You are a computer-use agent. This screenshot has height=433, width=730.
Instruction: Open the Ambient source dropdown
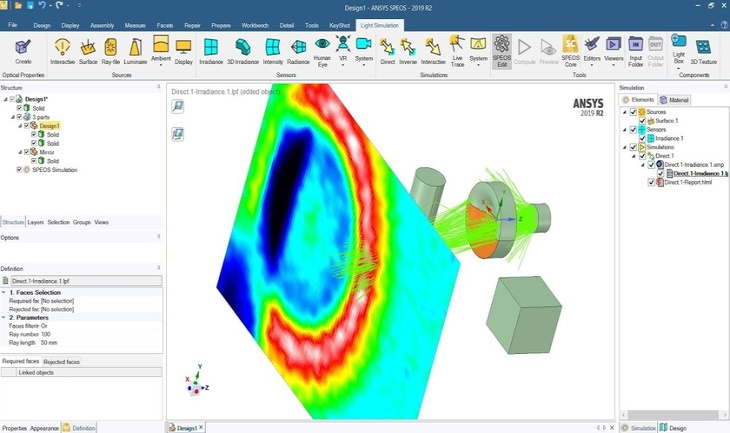pyautogui.click(x=161, y=65)
